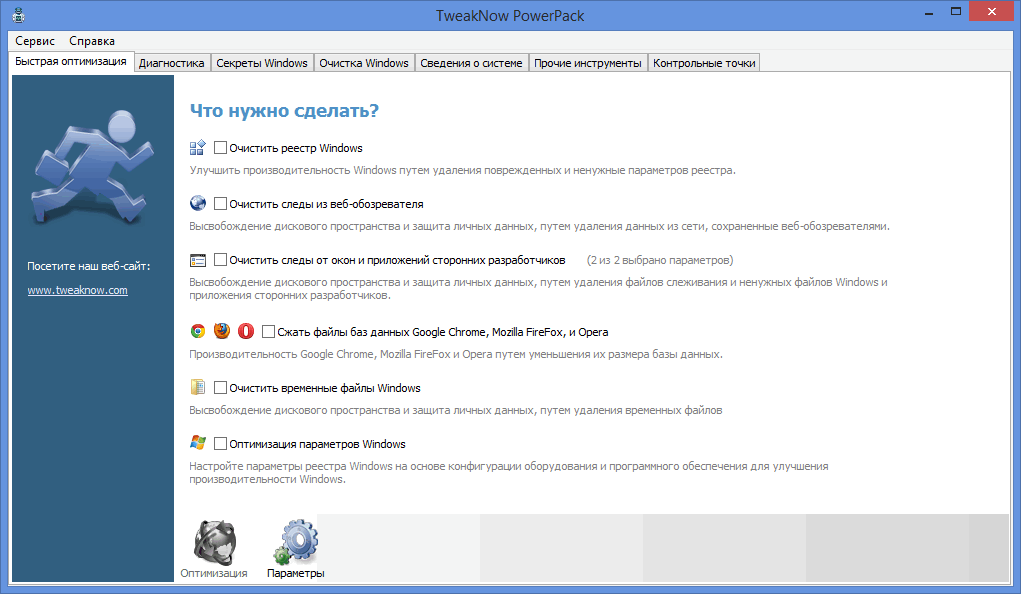This screenshot has height=594, width=1021.
Task: Click the running man logo image
Action: tap(93, 168)
